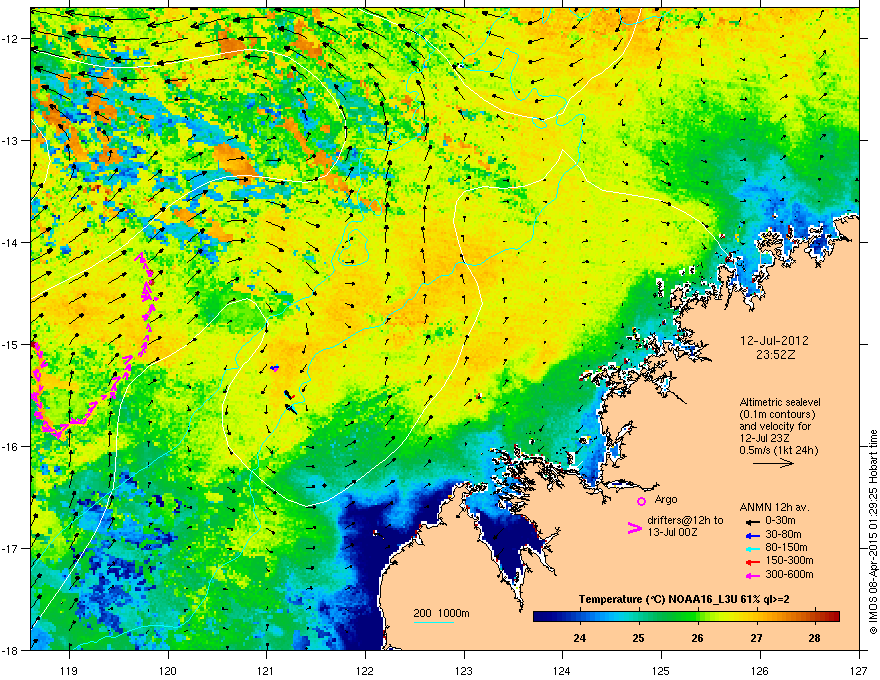Click longitude axis label '124'
880x680 pixels.
pyautogui.click(x=562, y=670)
